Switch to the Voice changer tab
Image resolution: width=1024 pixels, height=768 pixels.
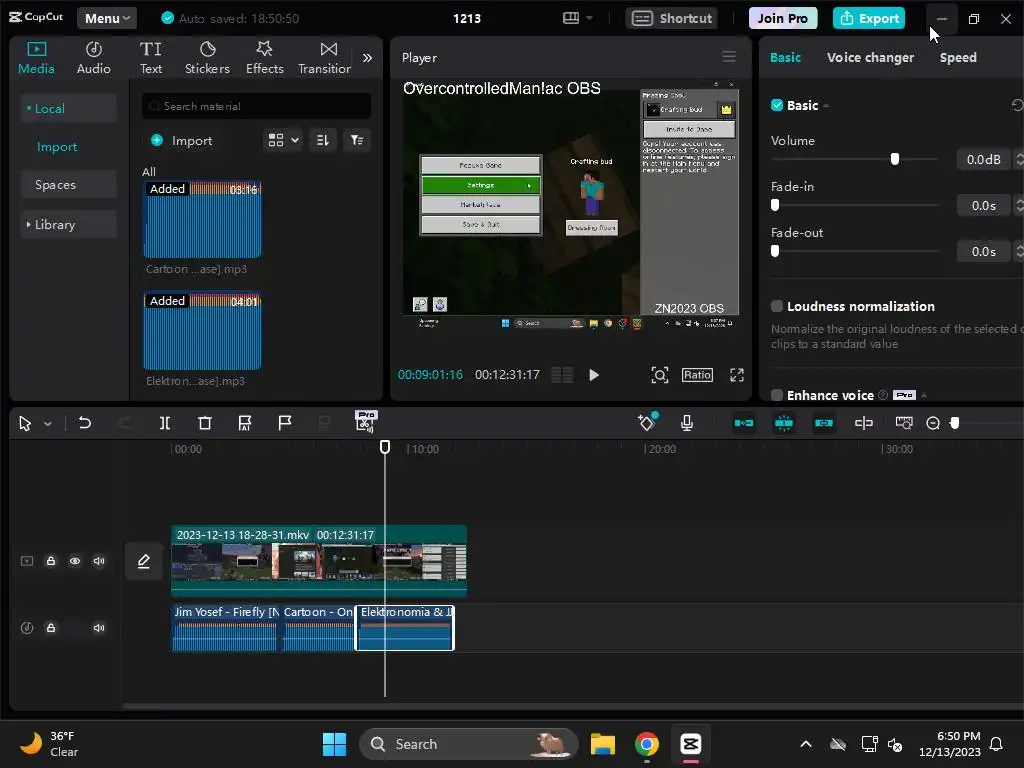pos(870,57)
